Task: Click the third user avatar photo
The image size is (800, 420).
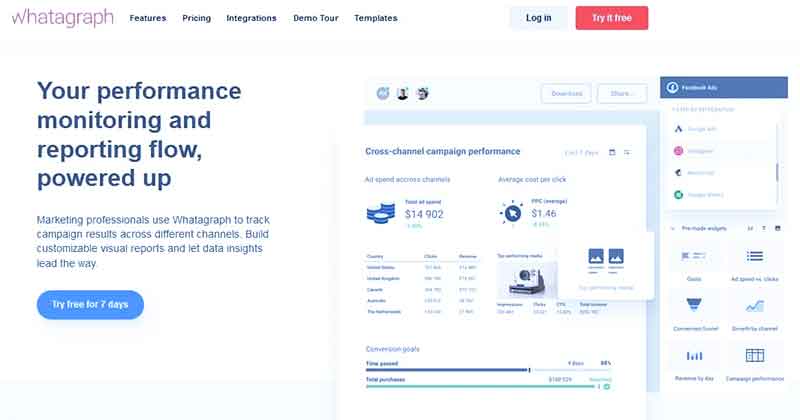Action: [422, 93]
